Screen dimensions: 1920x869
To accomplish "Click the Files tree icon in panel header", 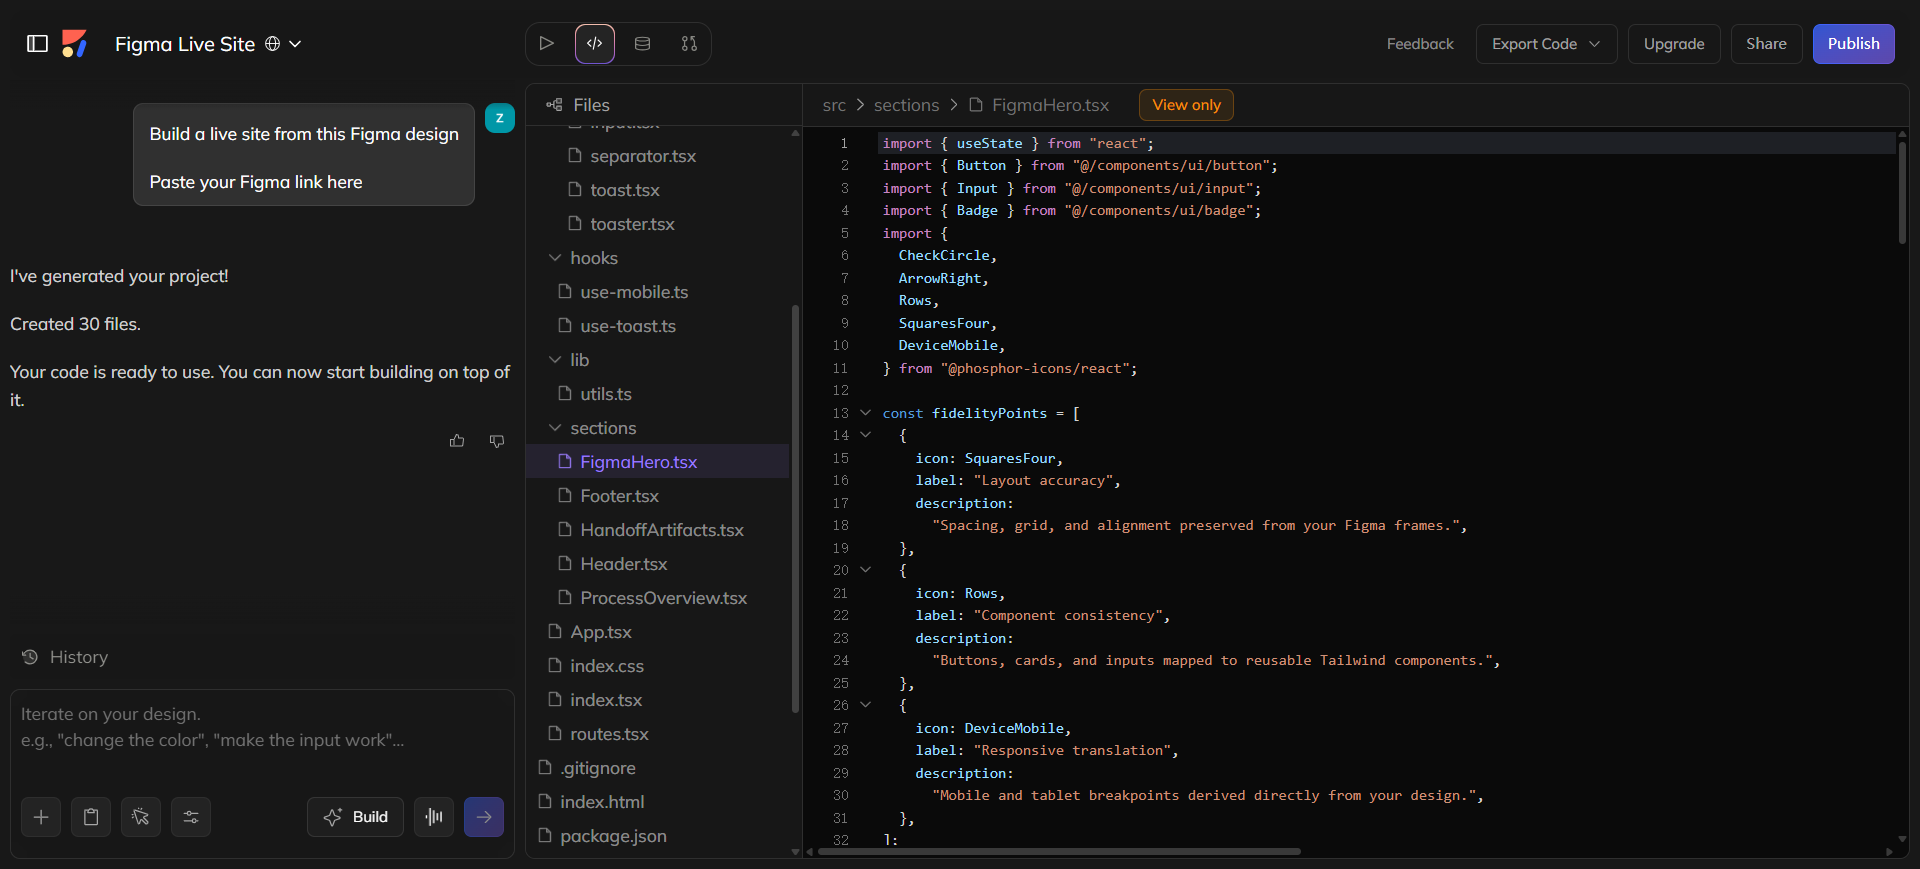I will click(554, 105).
